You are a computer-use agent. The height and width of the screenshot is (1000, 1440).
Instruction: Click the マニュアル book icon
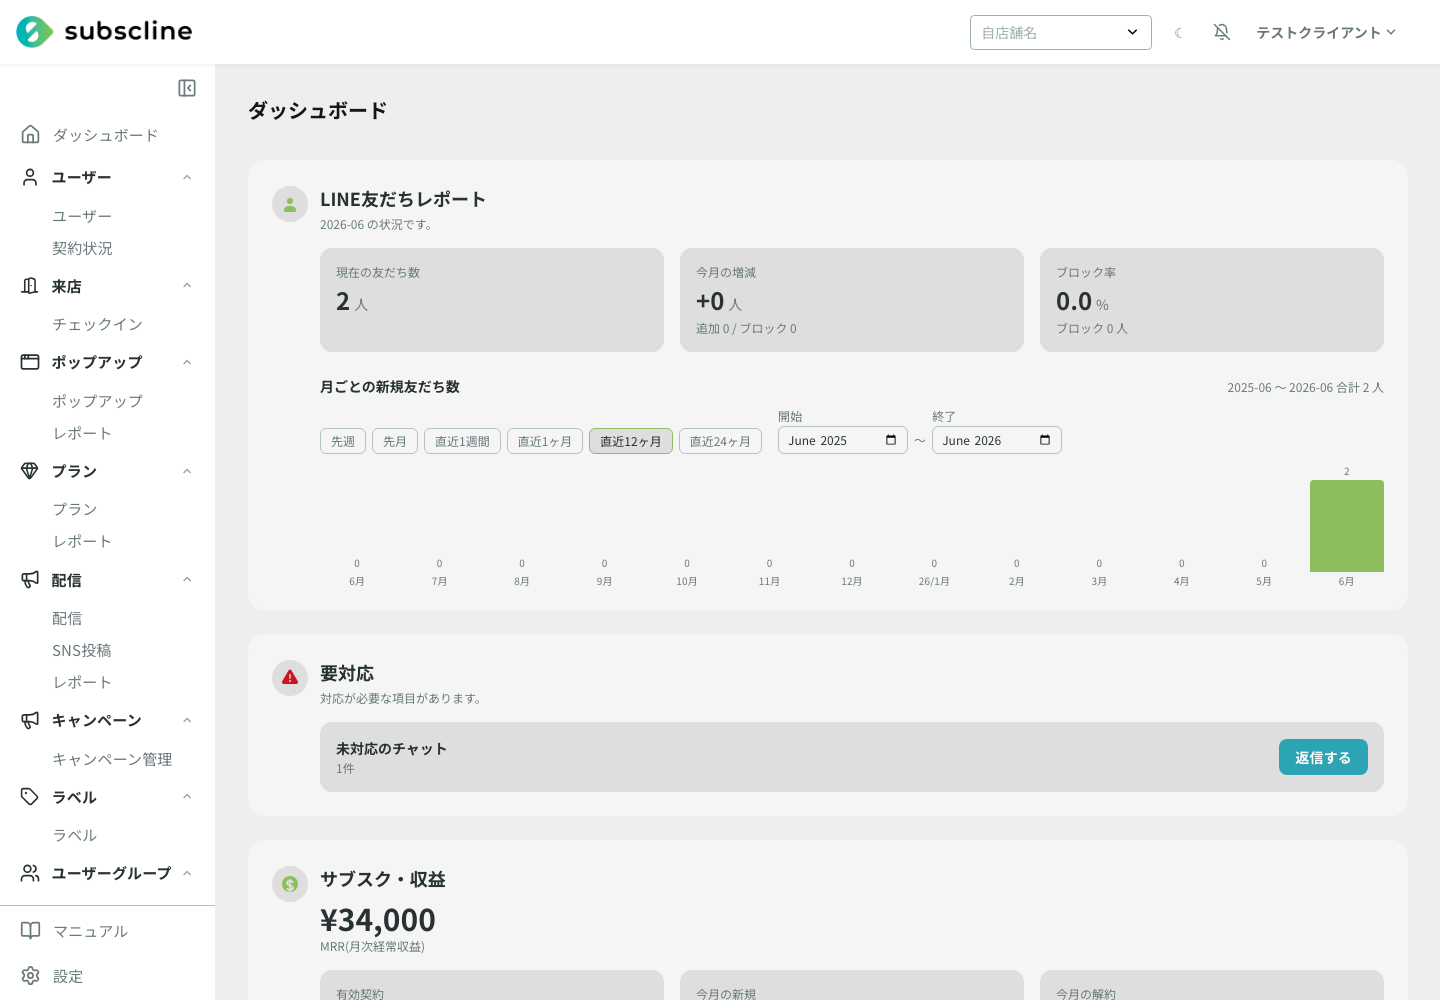[x=31, y=931]
